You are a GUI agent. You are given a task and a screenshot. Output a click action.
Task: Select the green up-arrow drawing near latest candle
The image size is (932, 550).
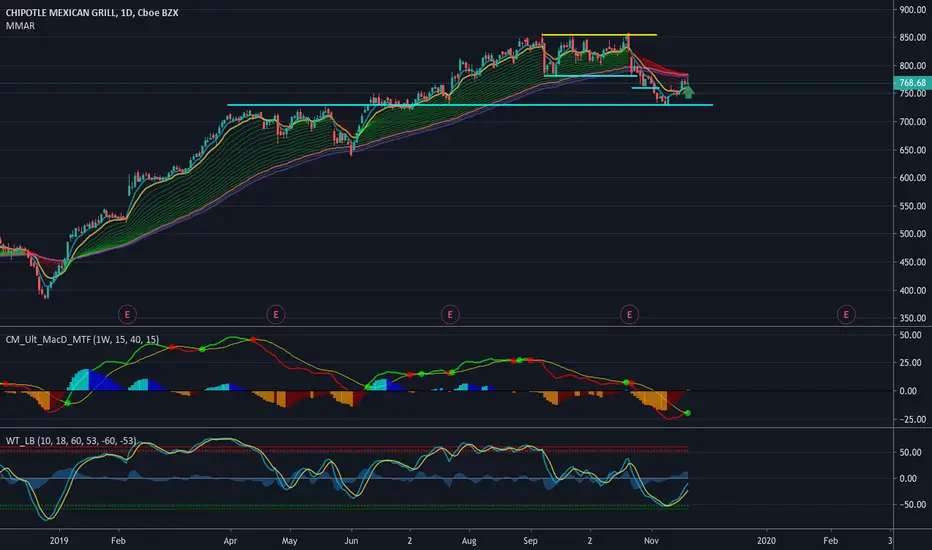(x=688, y=92)
